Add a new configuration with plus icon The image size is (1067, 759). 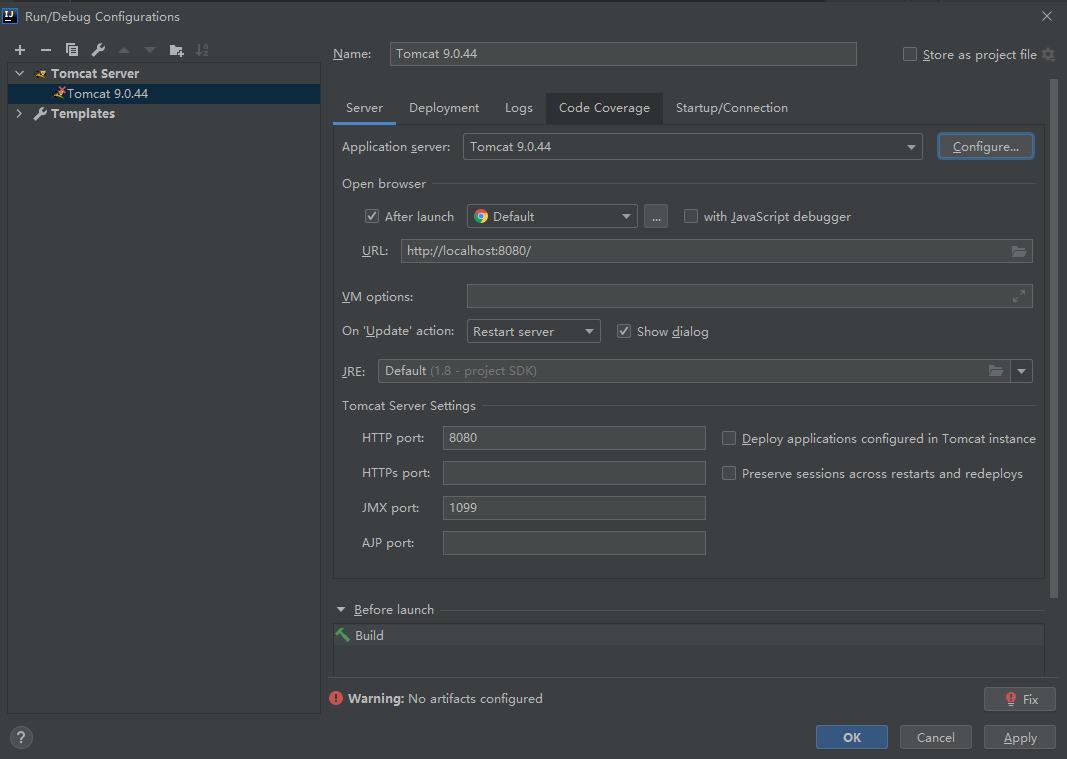(20, 50)
